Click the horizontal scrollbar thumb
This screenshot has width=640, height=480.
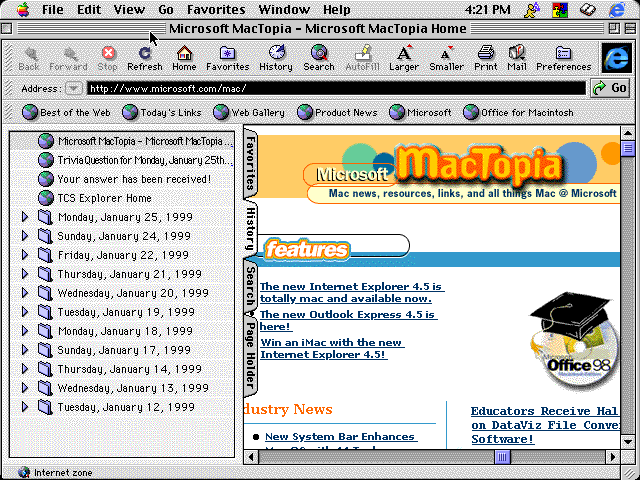pos(502,457)
